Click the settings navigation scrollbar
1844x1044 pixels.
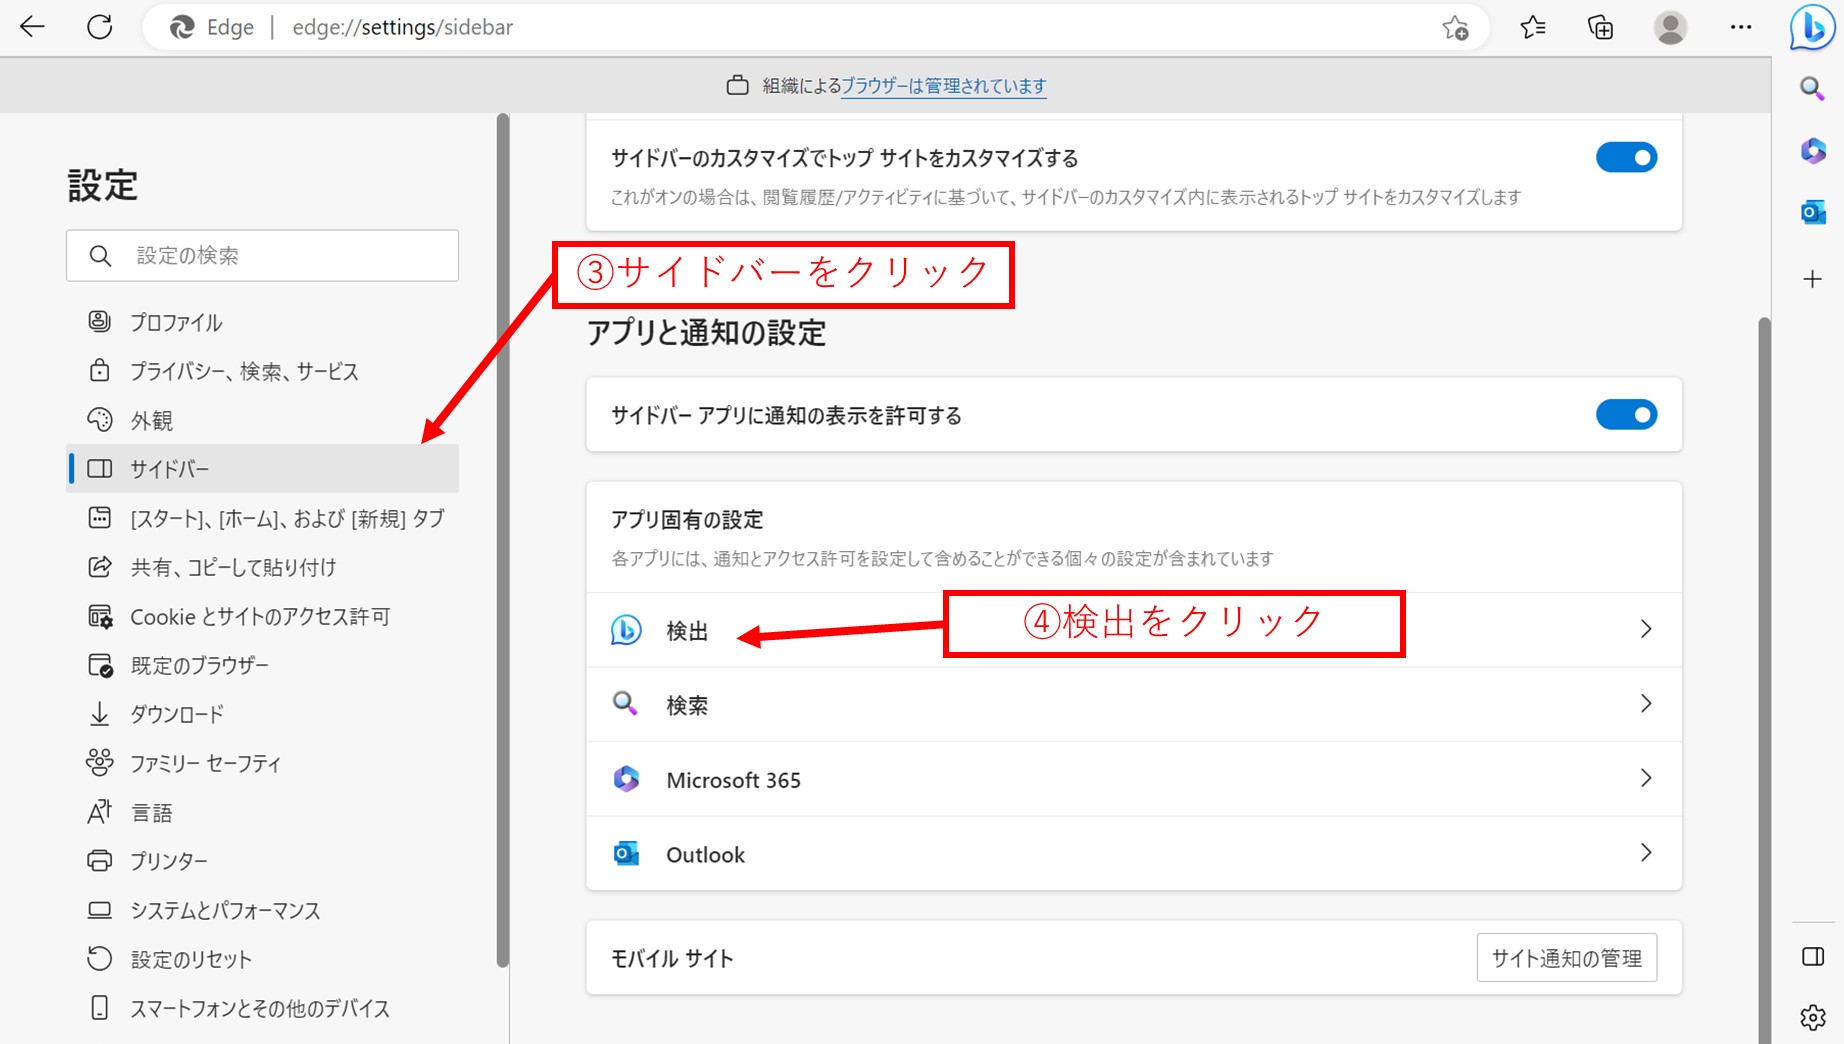click(503, 540)
